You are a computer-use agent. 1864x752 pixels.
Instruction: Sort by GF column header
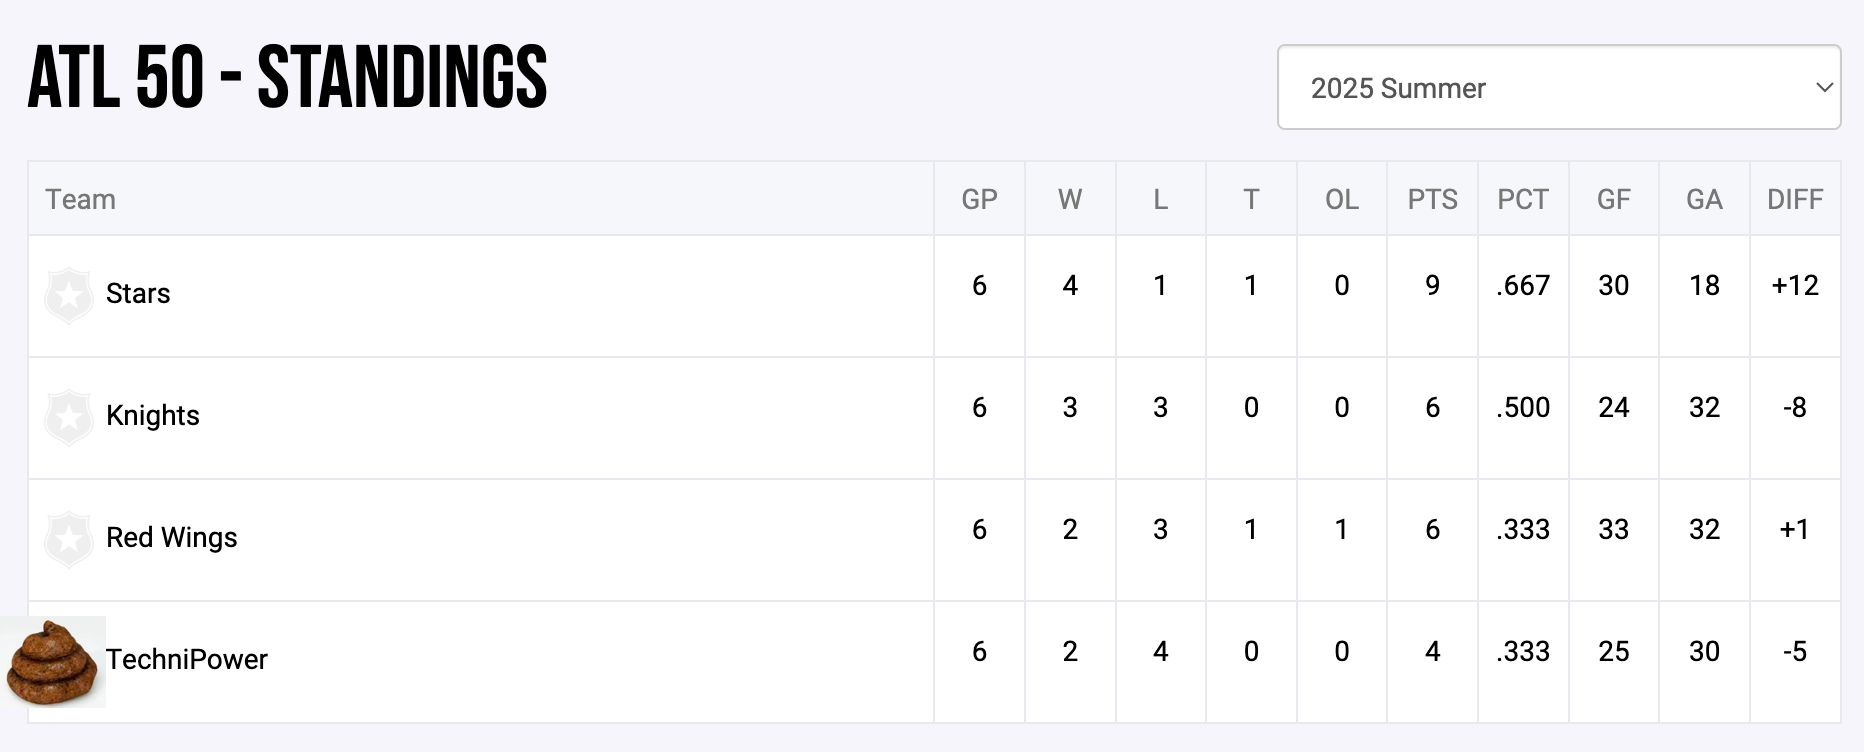(1613, 200)
